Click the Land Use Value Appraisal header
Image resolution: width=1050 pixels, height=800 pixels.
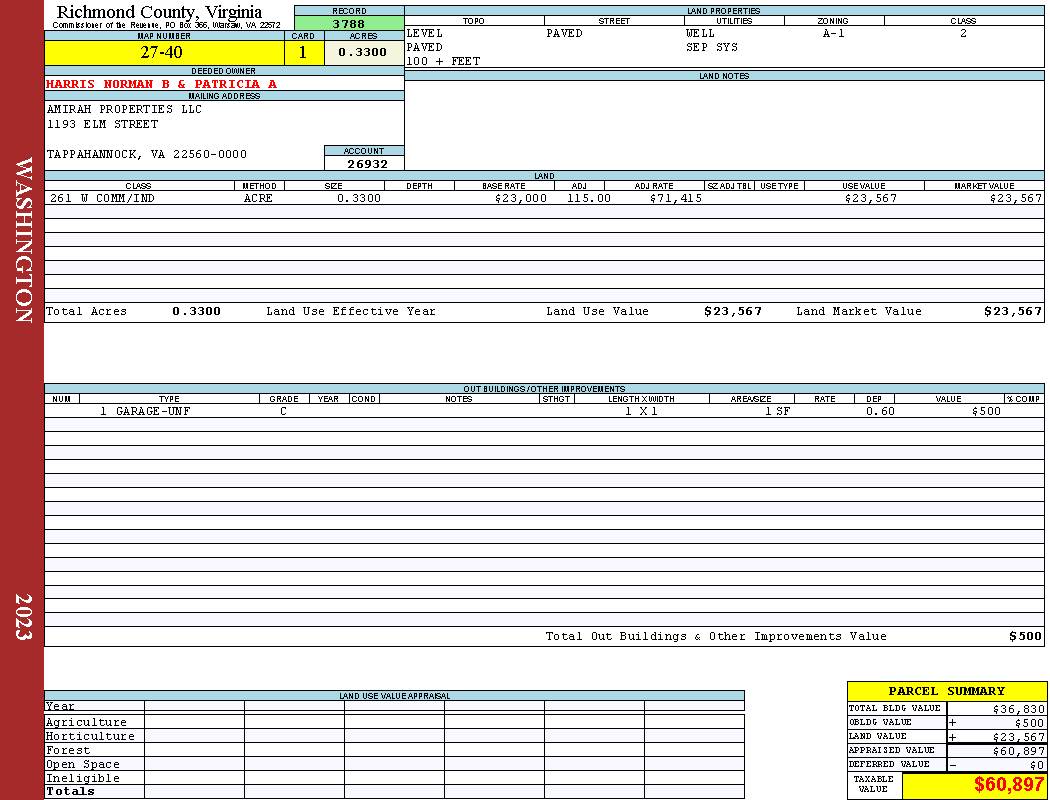(394, 696)
